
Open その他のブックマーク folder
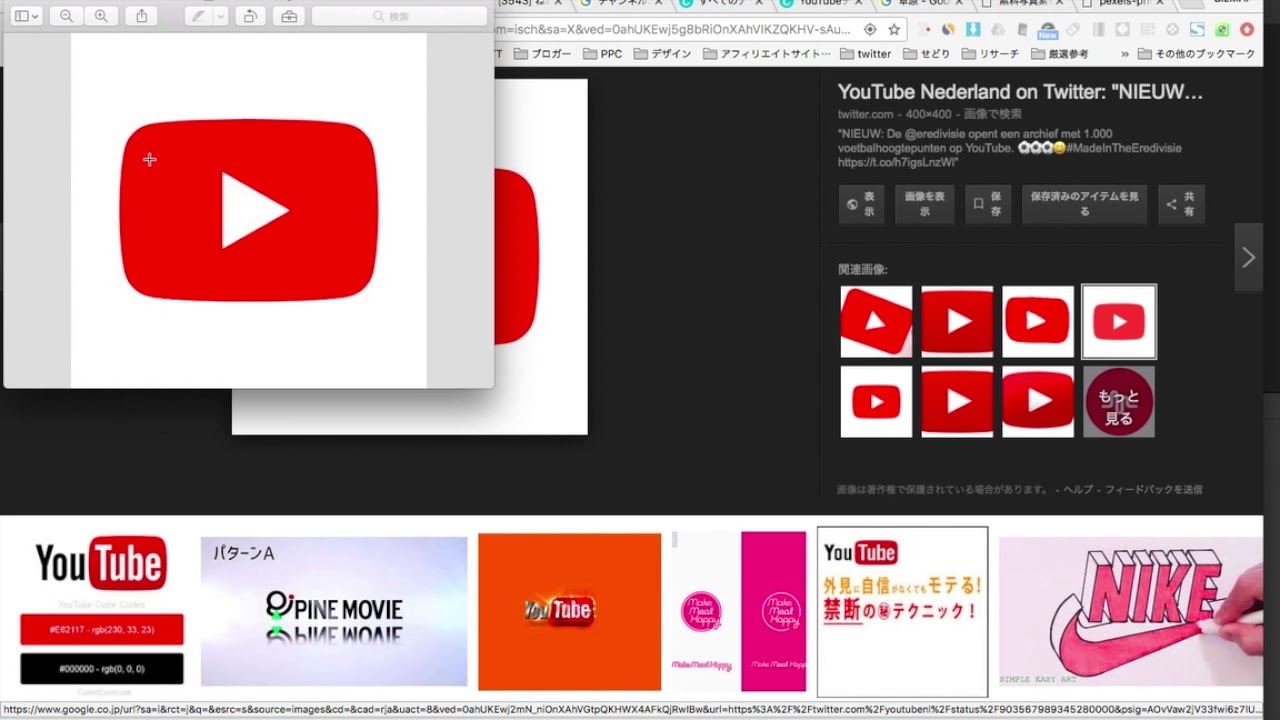[1195, 54]
